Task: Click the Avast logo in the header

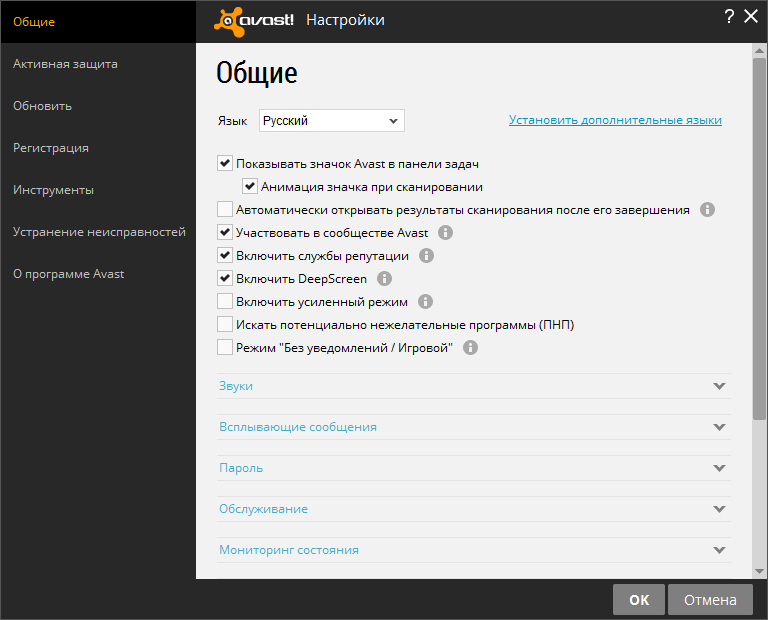Action: coord(254,21)
